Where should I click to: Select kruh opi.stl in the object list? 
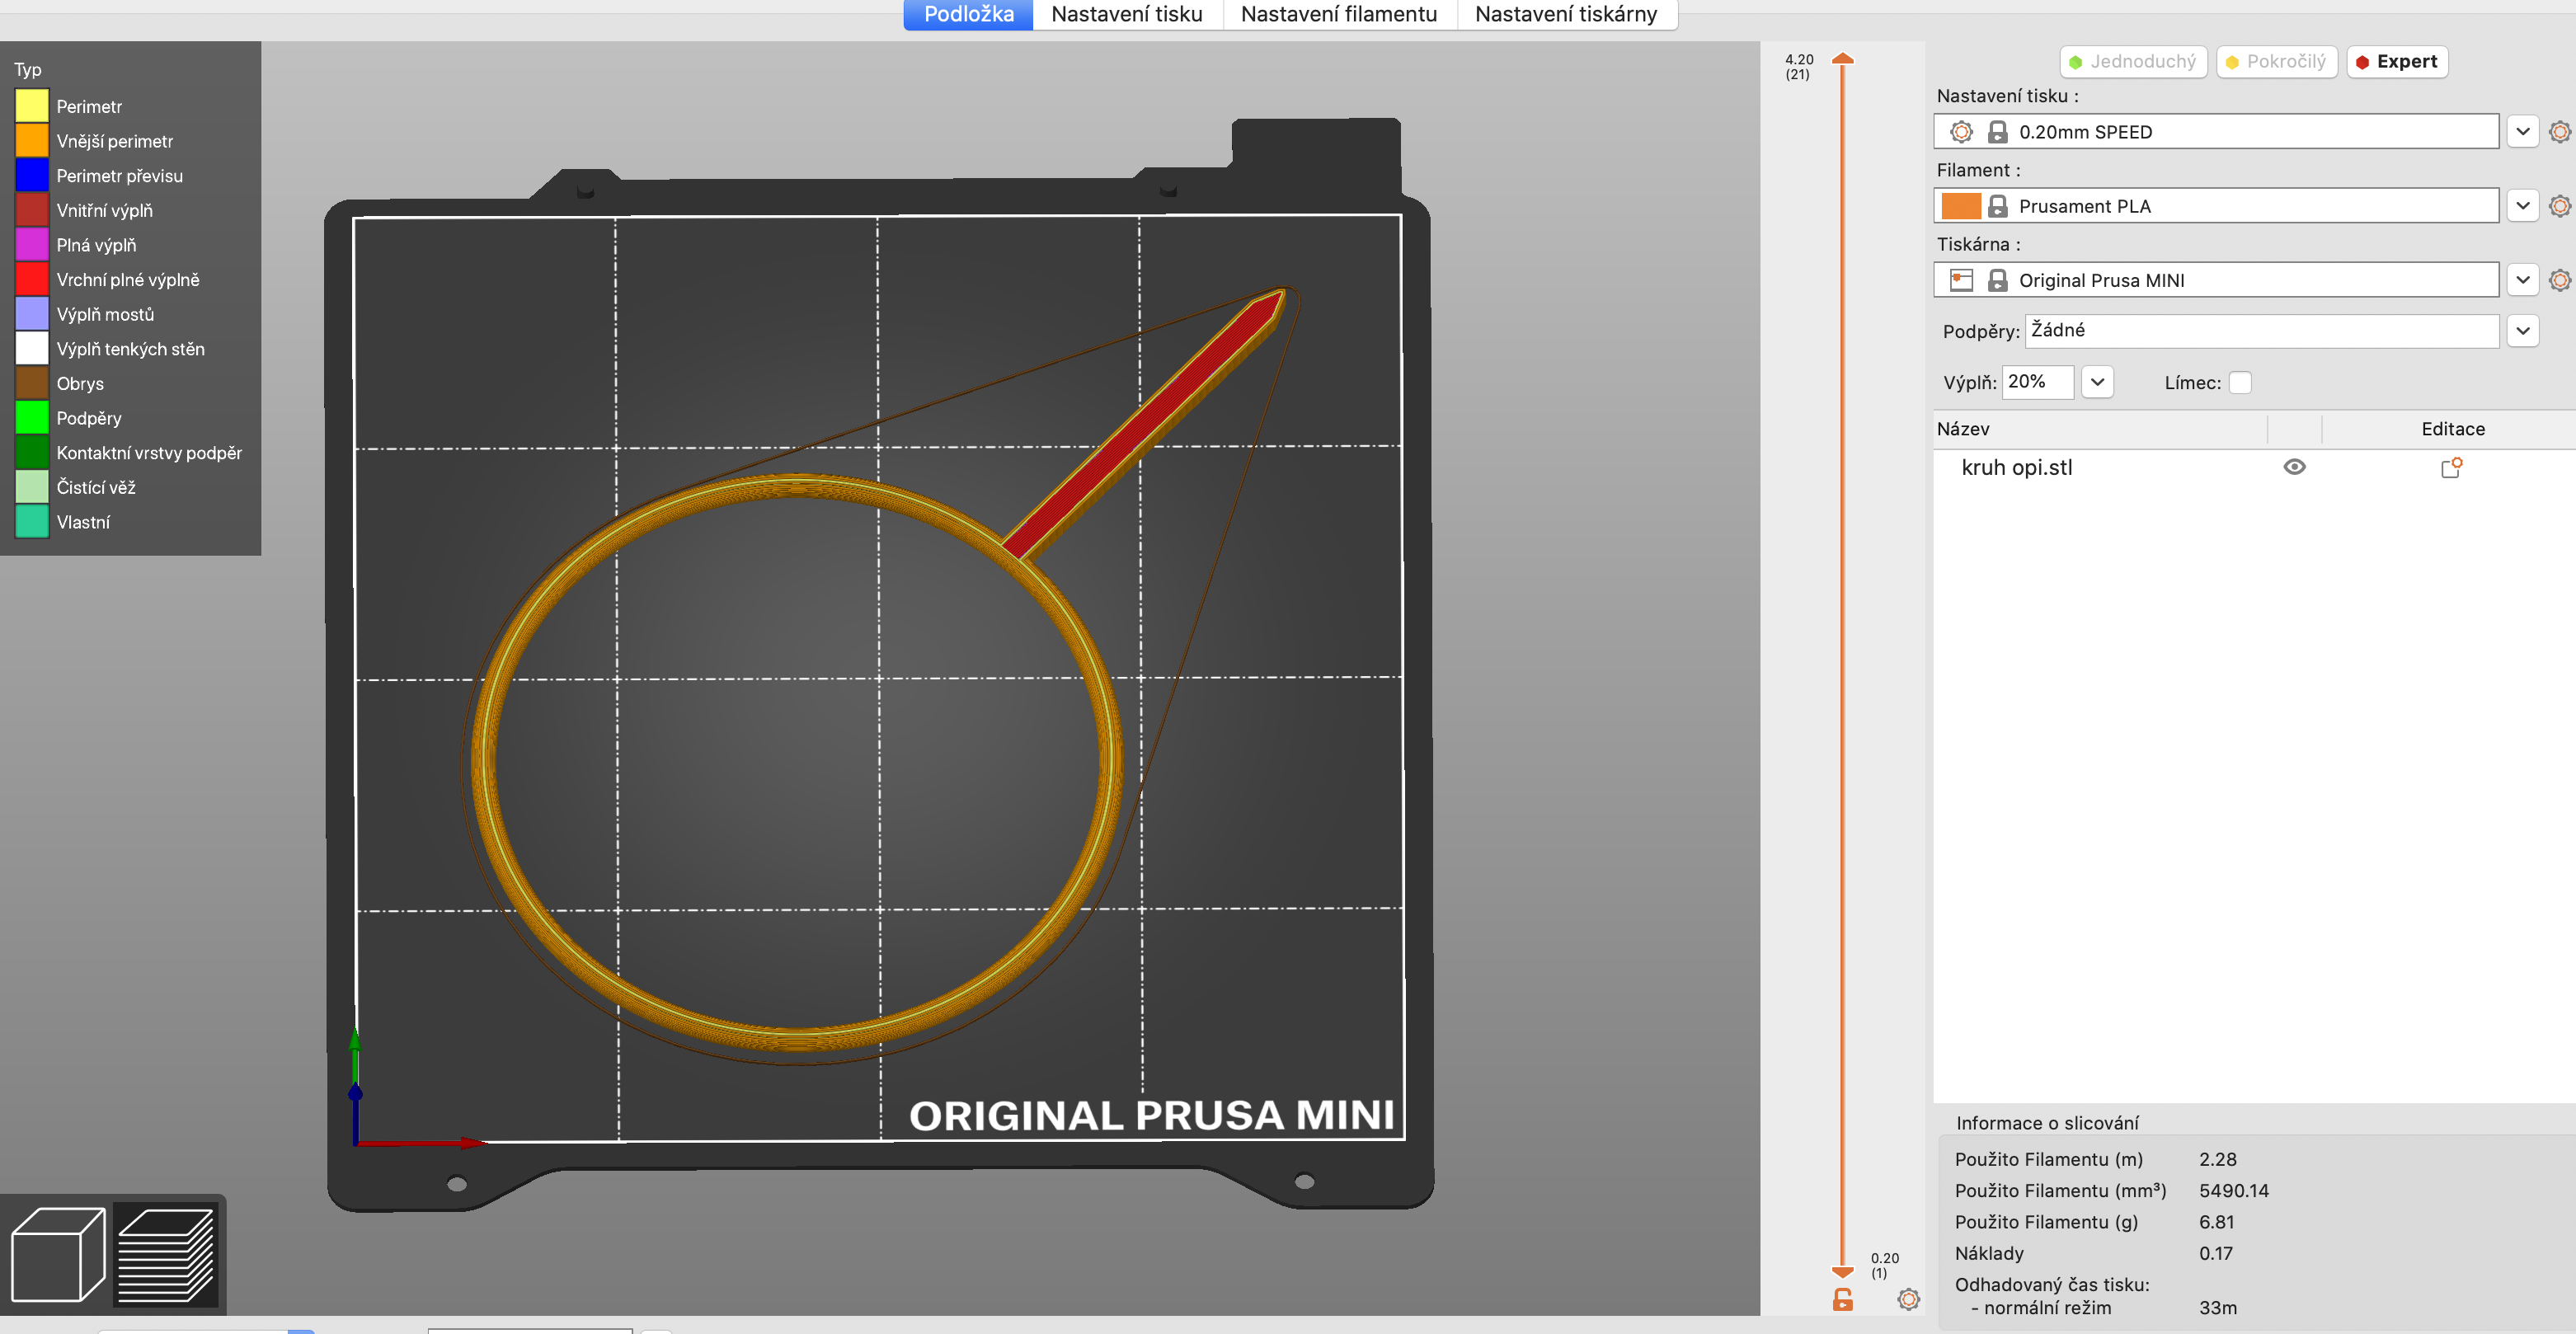[x=2016, y=467]
